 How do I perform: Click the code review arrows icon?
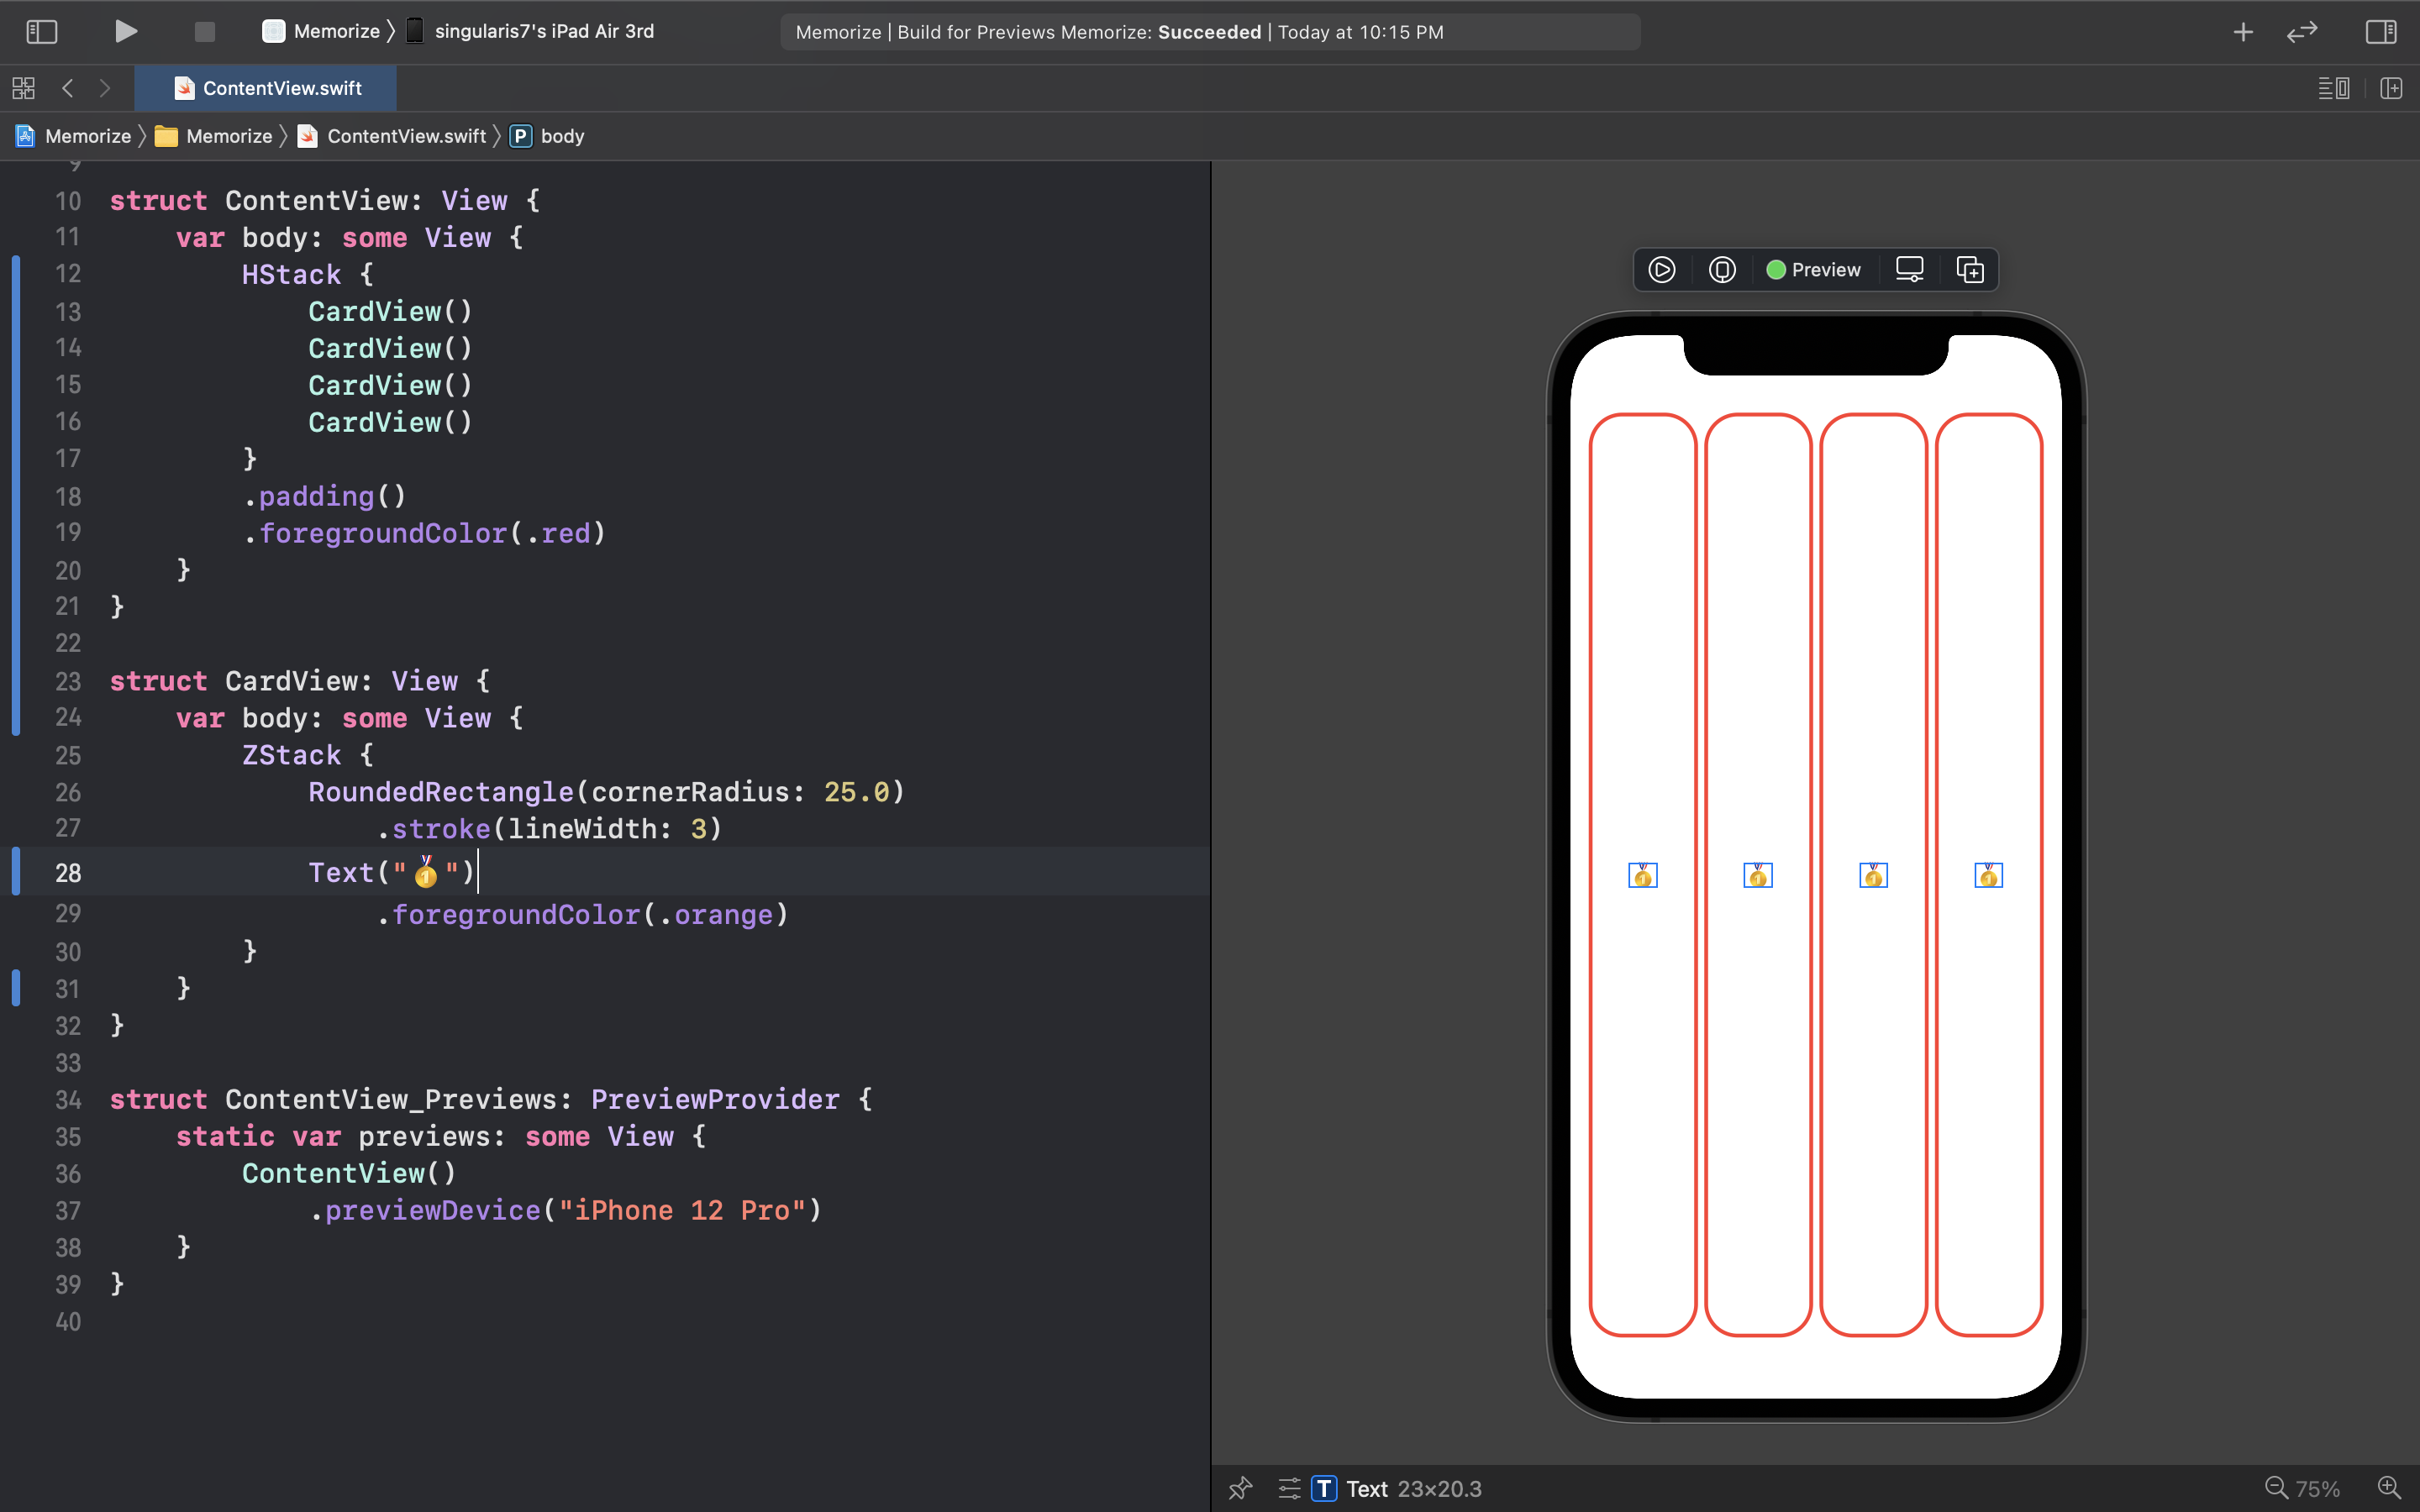pyautogui.click(x=2302, y=31)
